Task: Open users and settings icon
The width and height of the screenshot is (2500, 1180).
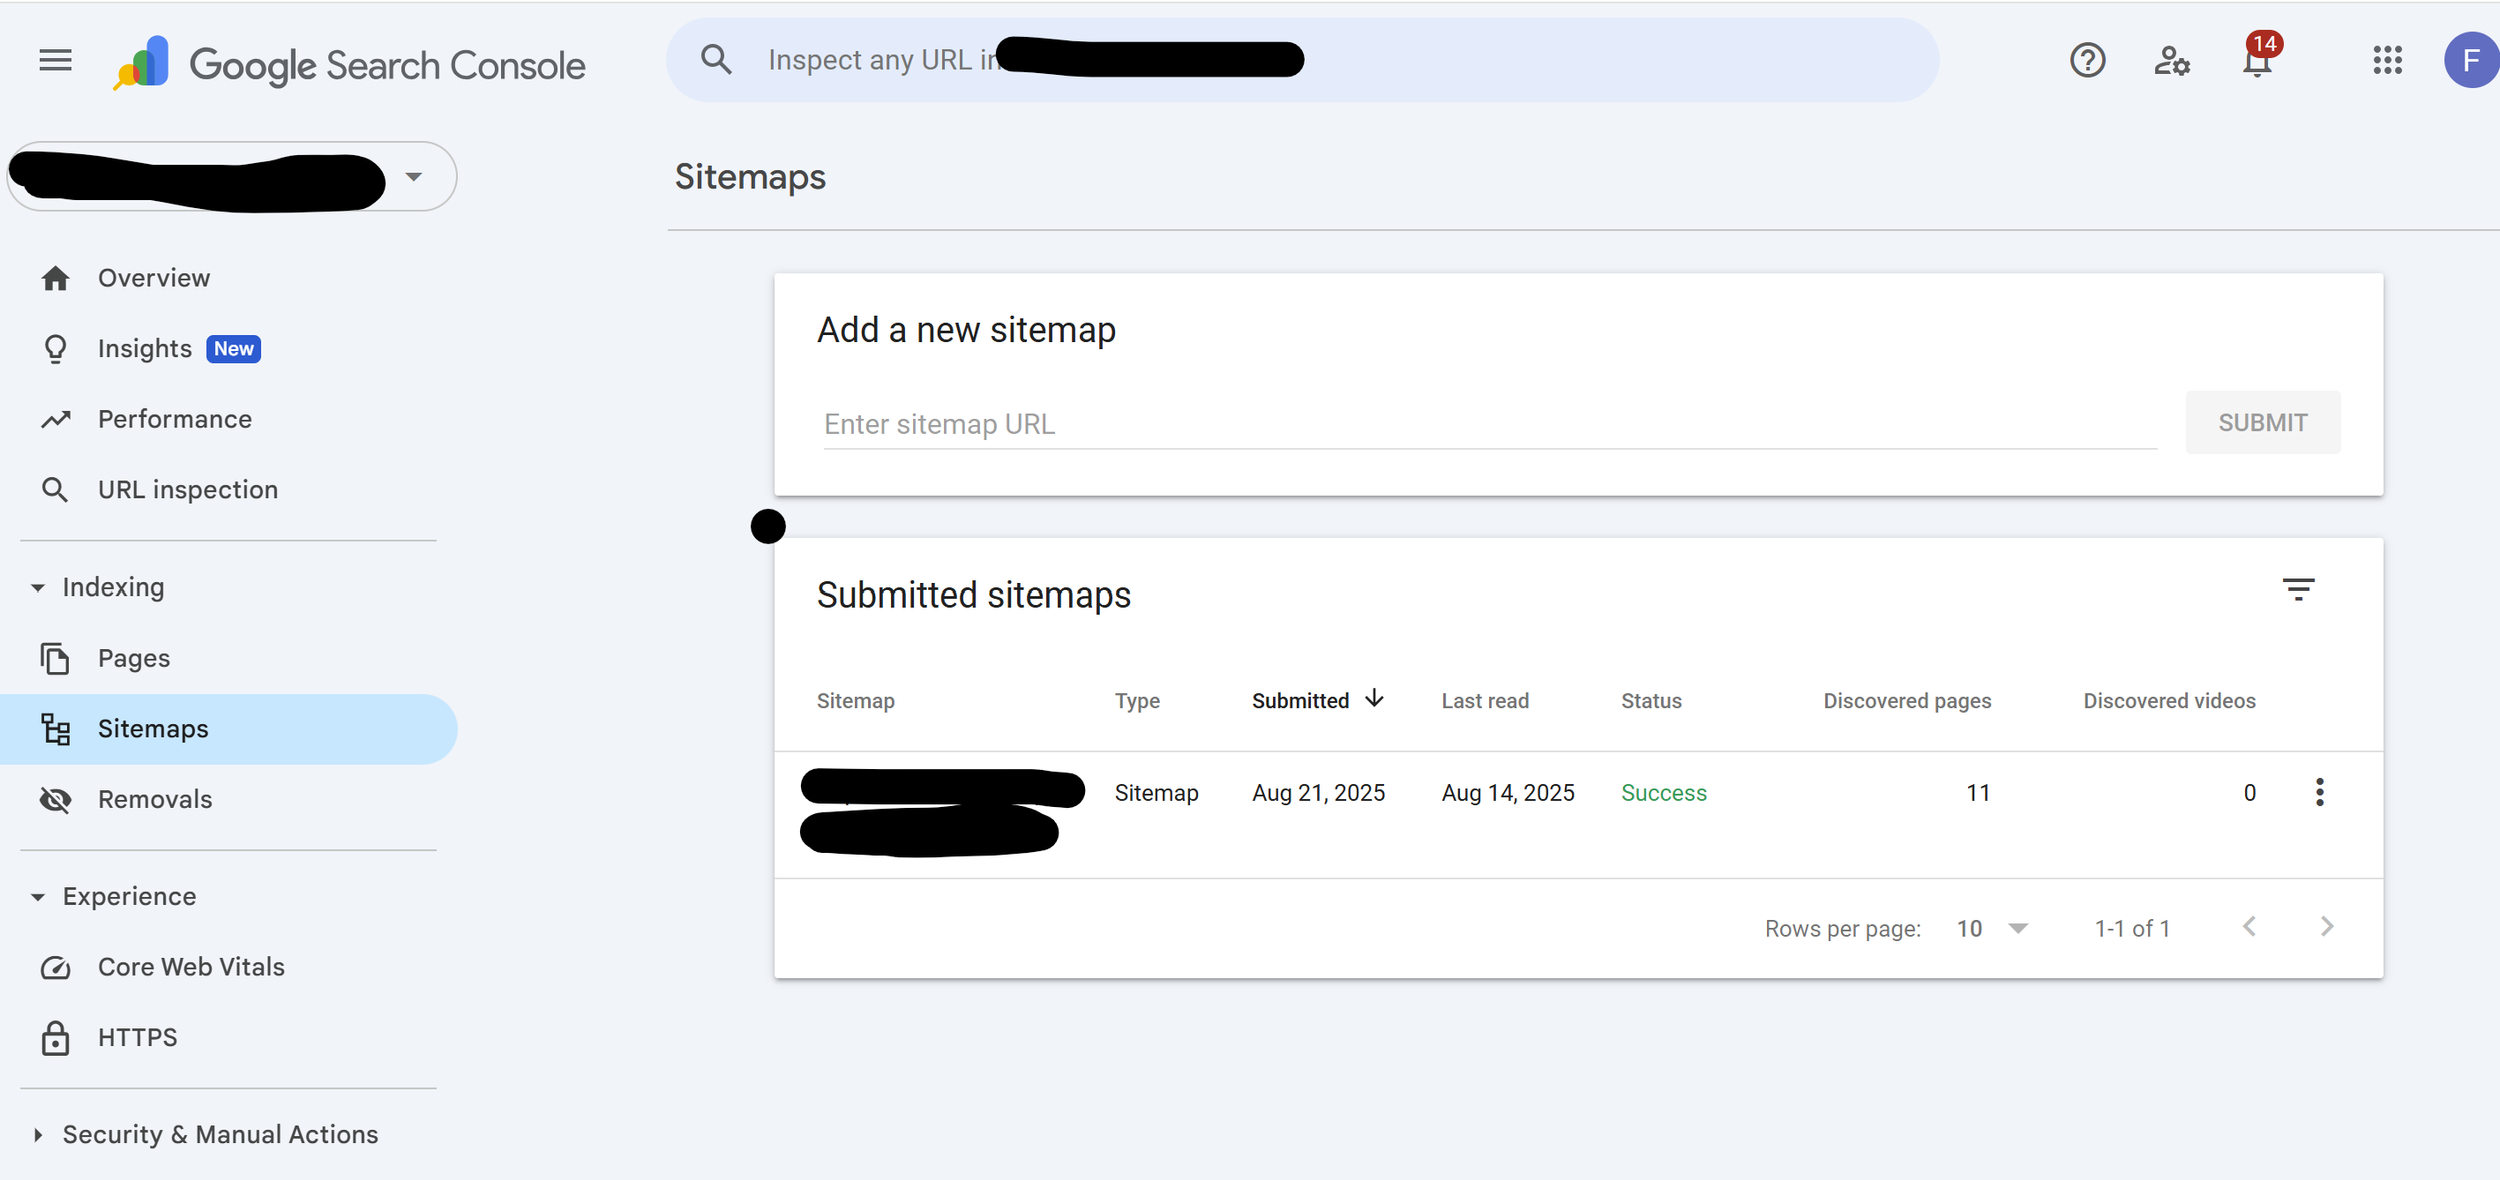Action: coord(2172,61)
